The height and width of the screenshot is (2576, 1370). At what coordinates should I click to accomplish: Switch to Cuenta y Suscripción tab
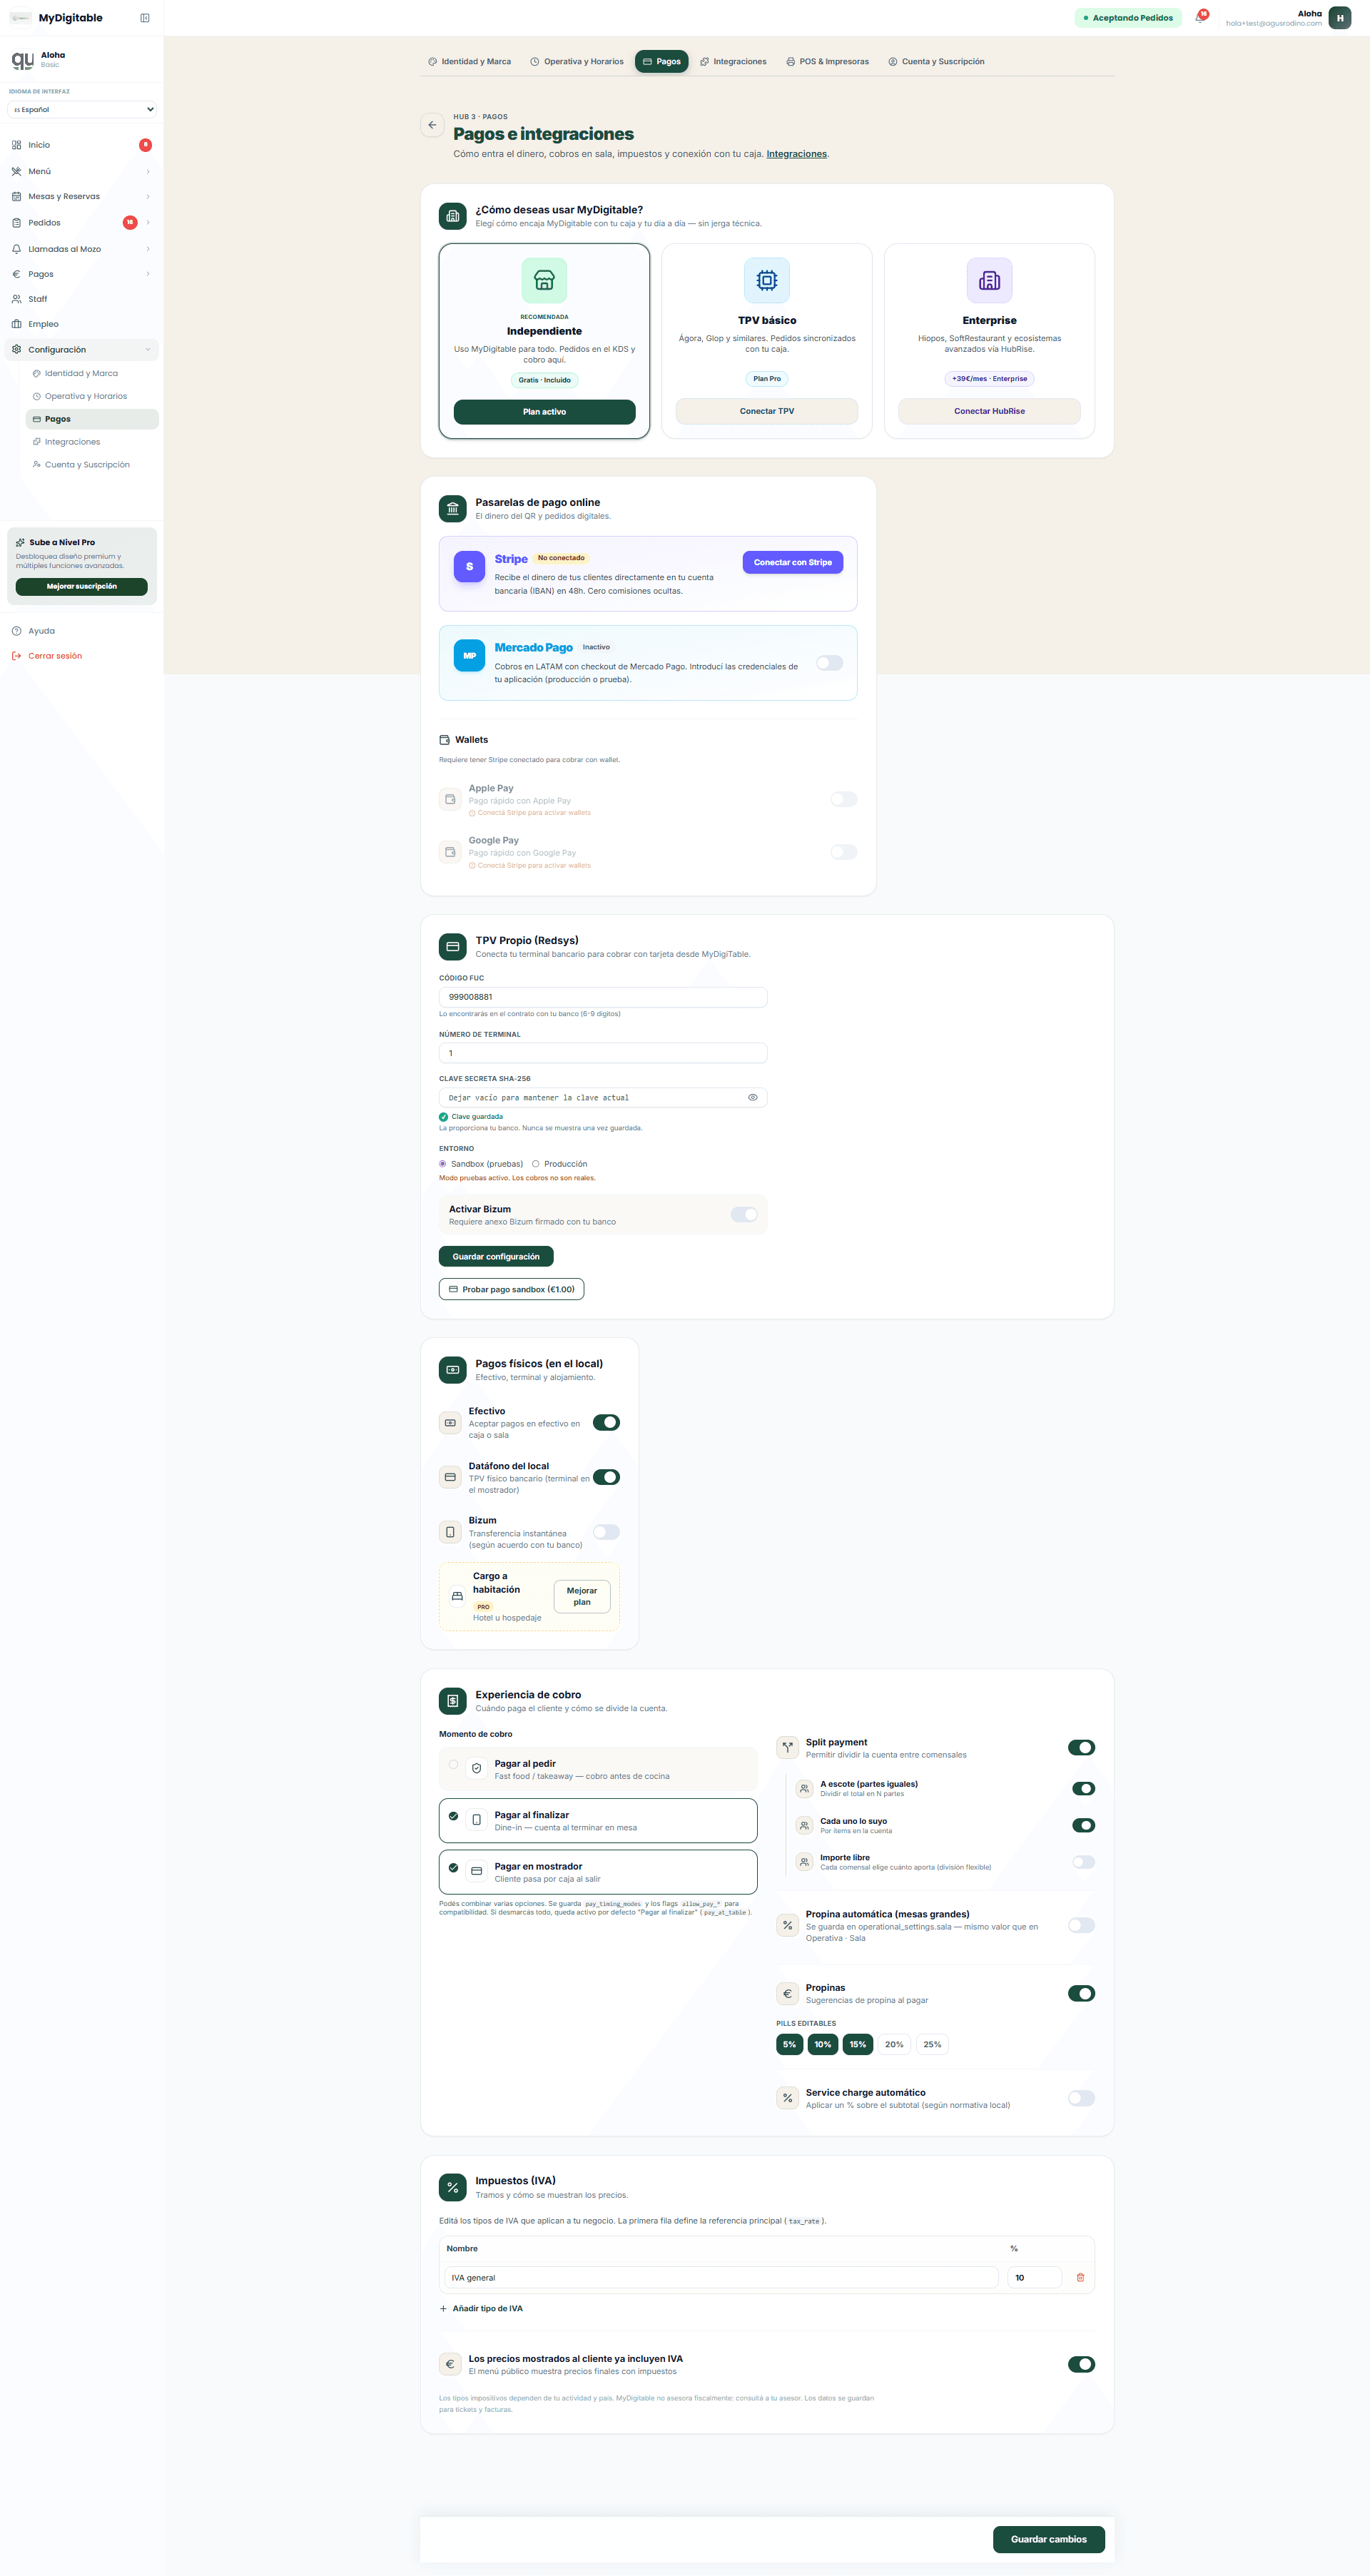tap(936, 62)
